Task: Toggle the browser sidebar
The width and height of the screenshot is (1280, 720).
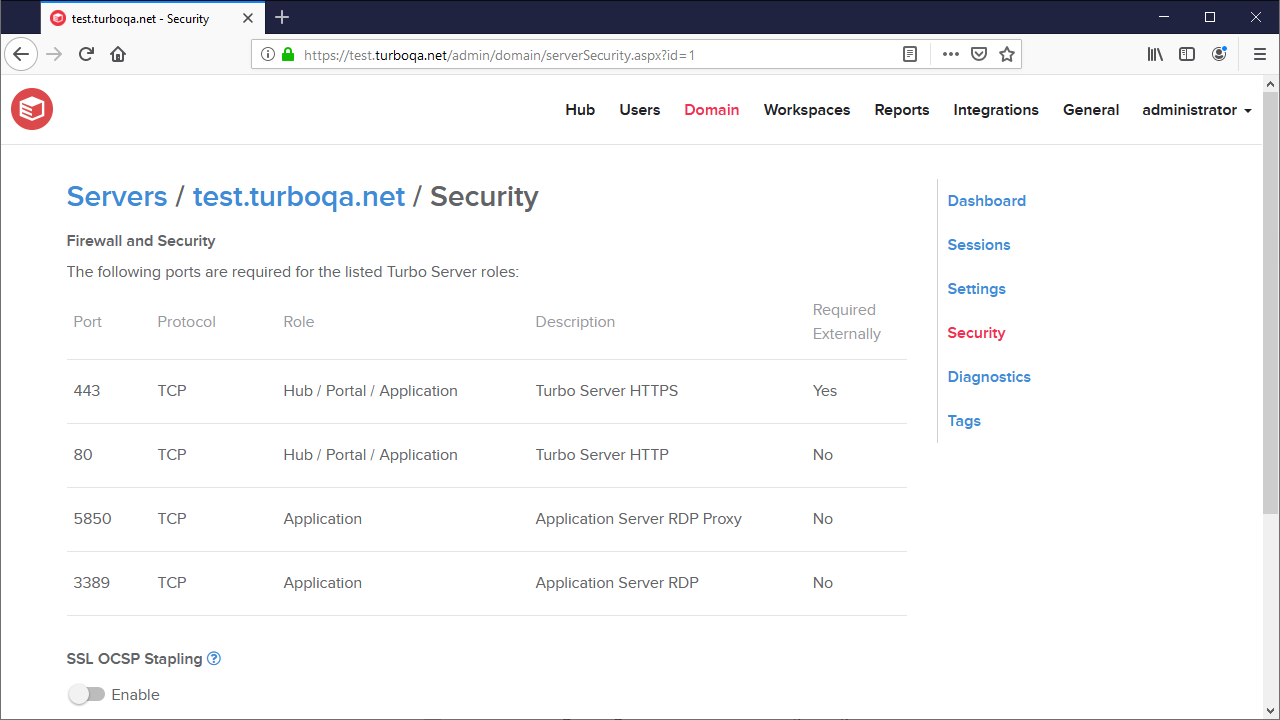Action: point(1187,54)
